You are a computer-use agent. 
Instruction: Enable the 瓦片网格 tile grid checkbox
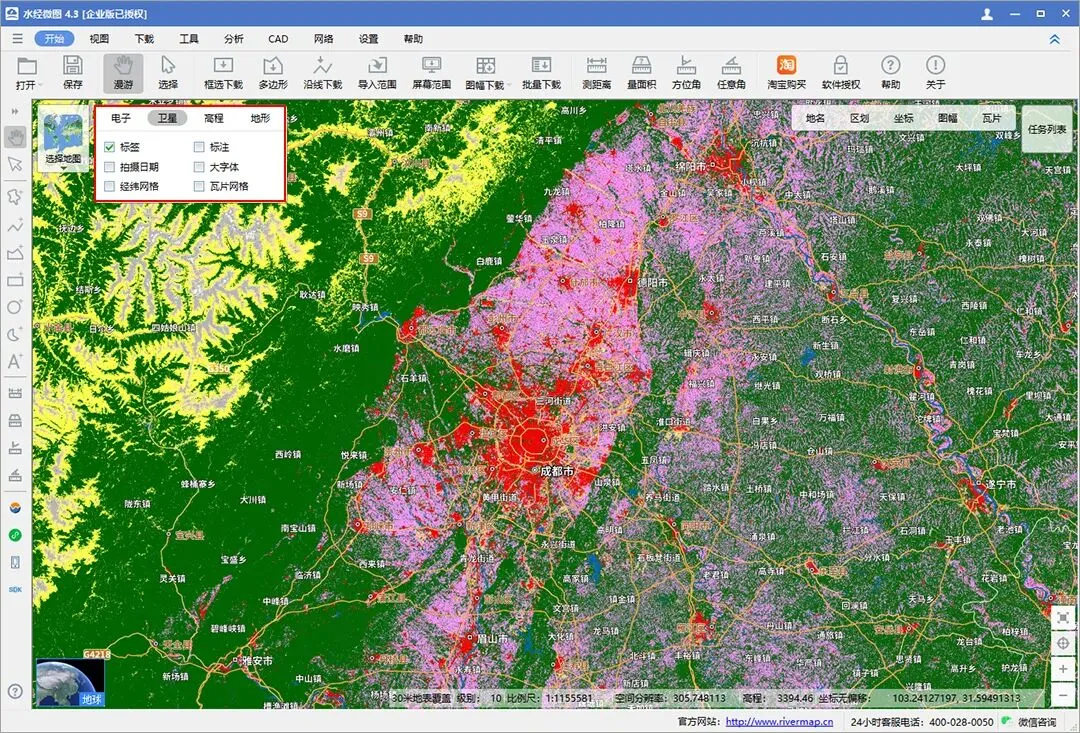(199, 186)
